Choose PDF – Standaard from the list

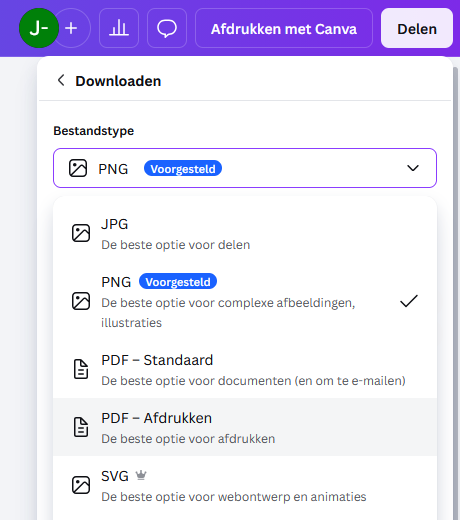tap(245, 370)
